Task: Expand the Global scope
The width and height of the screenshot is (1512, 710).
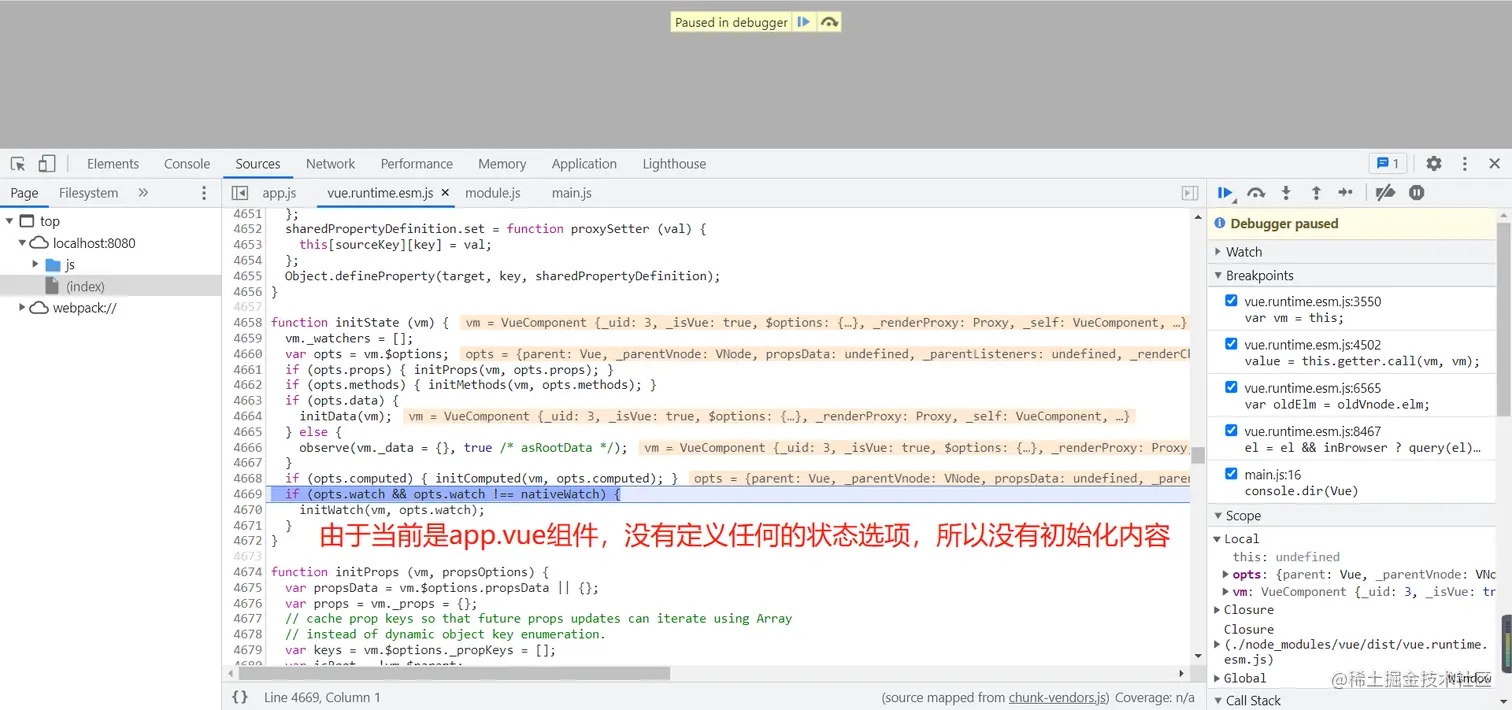Action: (1218, 678)
